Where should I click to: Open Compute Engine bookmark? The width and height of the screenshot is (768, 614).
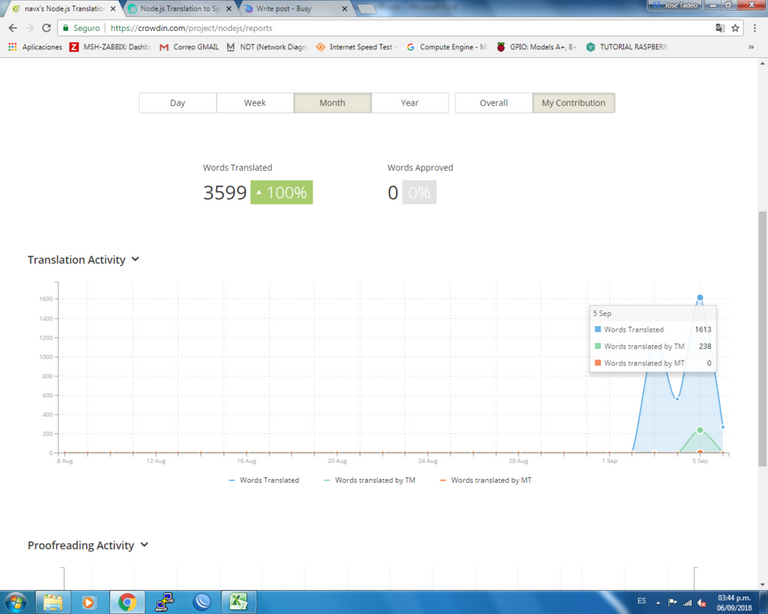click(447, 47)
